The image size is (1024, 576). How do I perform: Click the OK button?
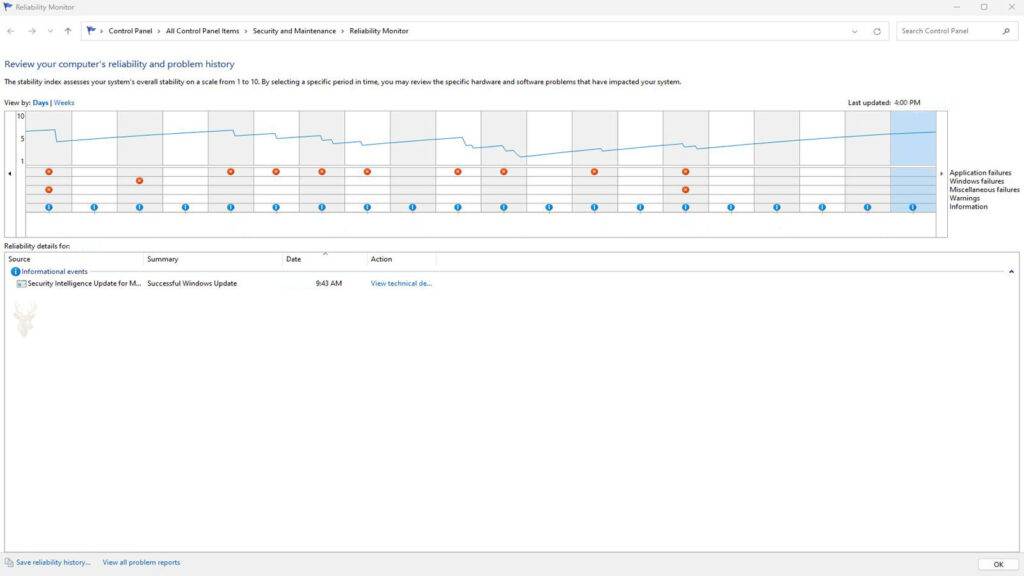(998, 564)
